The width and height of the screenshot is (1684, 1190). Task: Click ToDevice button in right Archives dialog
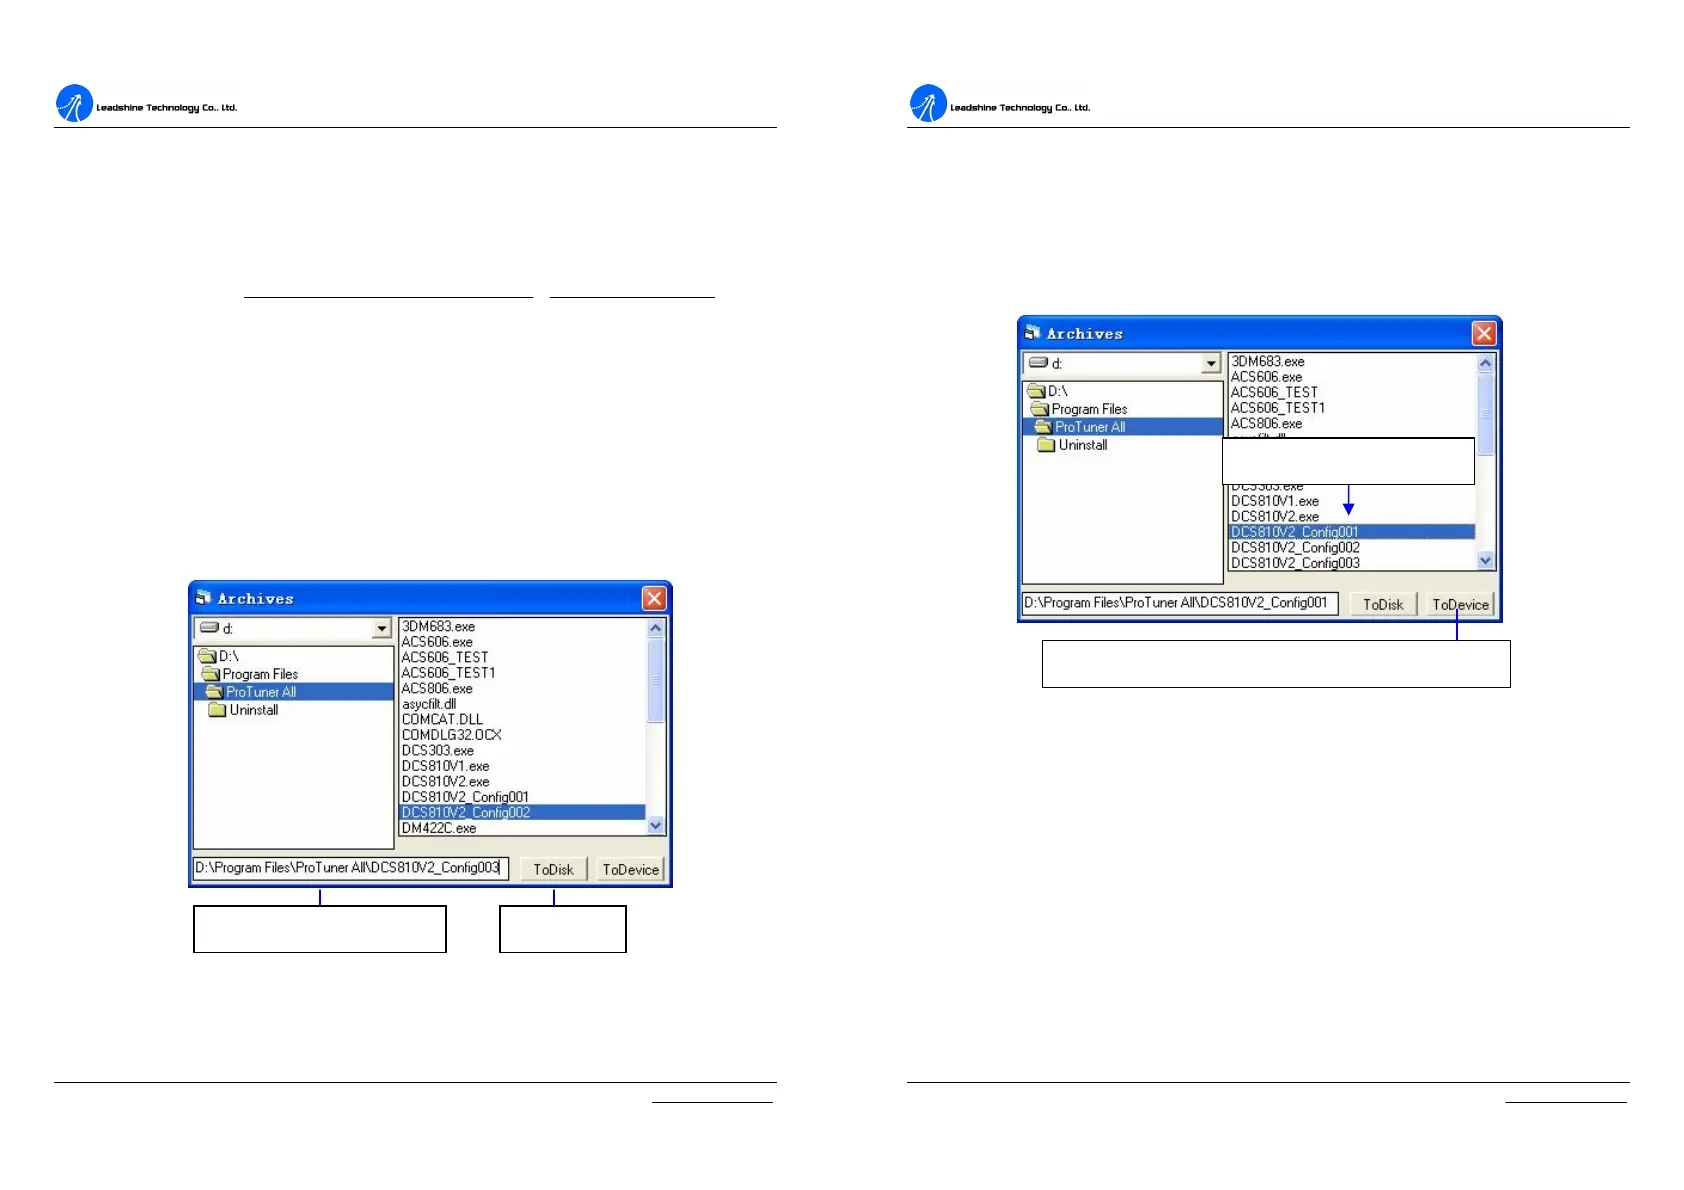pos(1460,604)
